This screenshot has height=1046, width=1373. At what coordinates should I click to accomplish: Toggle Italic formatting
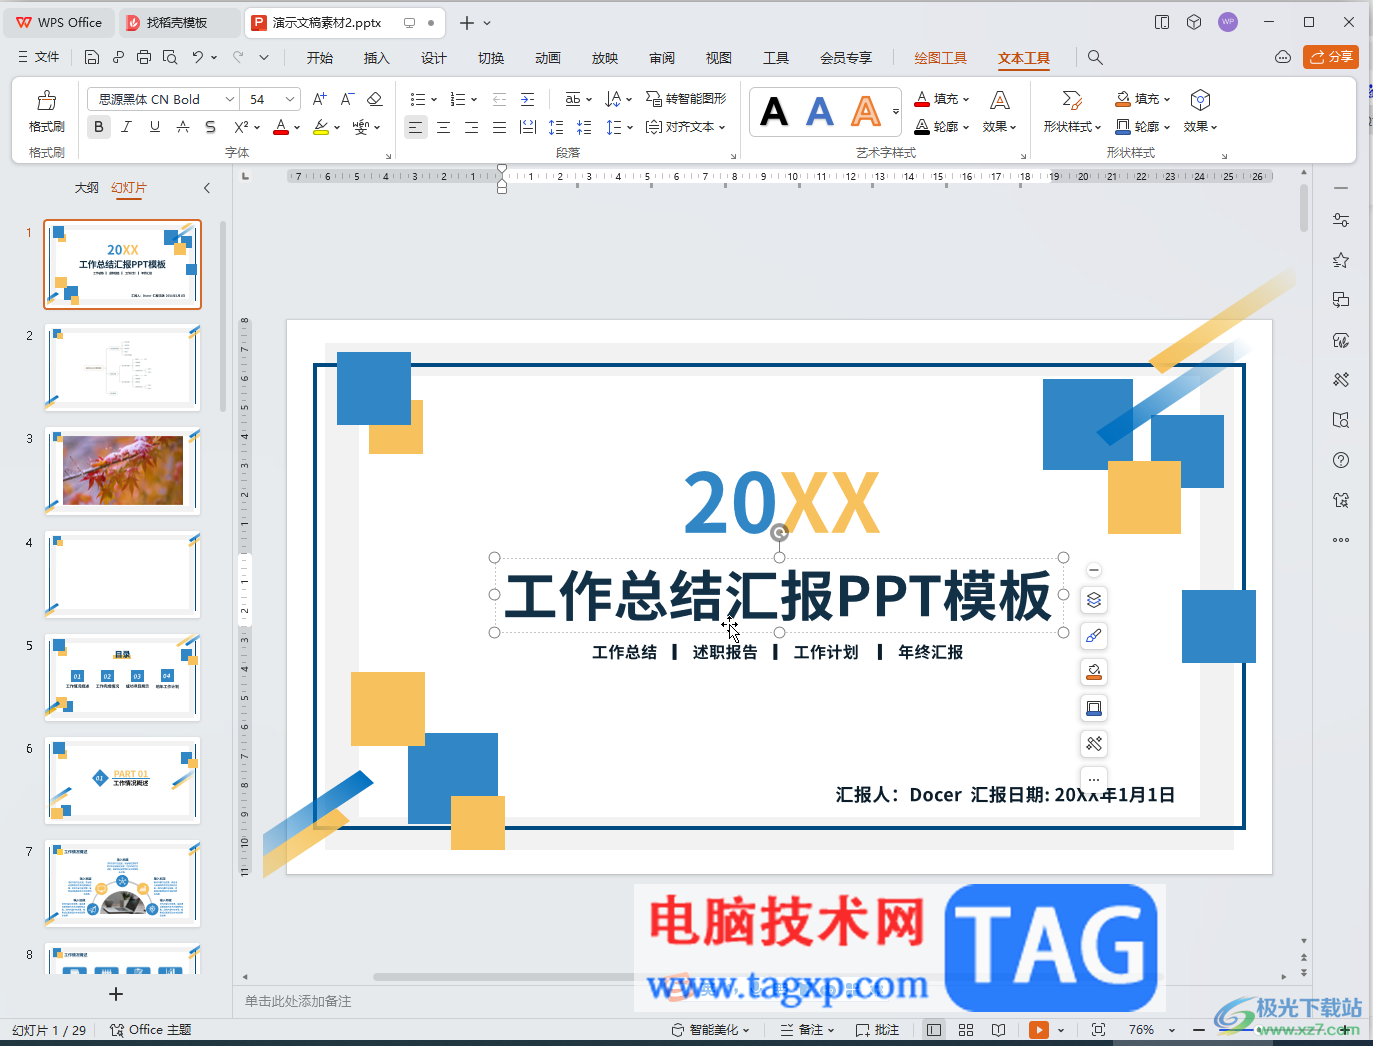(x=126, y=127)
